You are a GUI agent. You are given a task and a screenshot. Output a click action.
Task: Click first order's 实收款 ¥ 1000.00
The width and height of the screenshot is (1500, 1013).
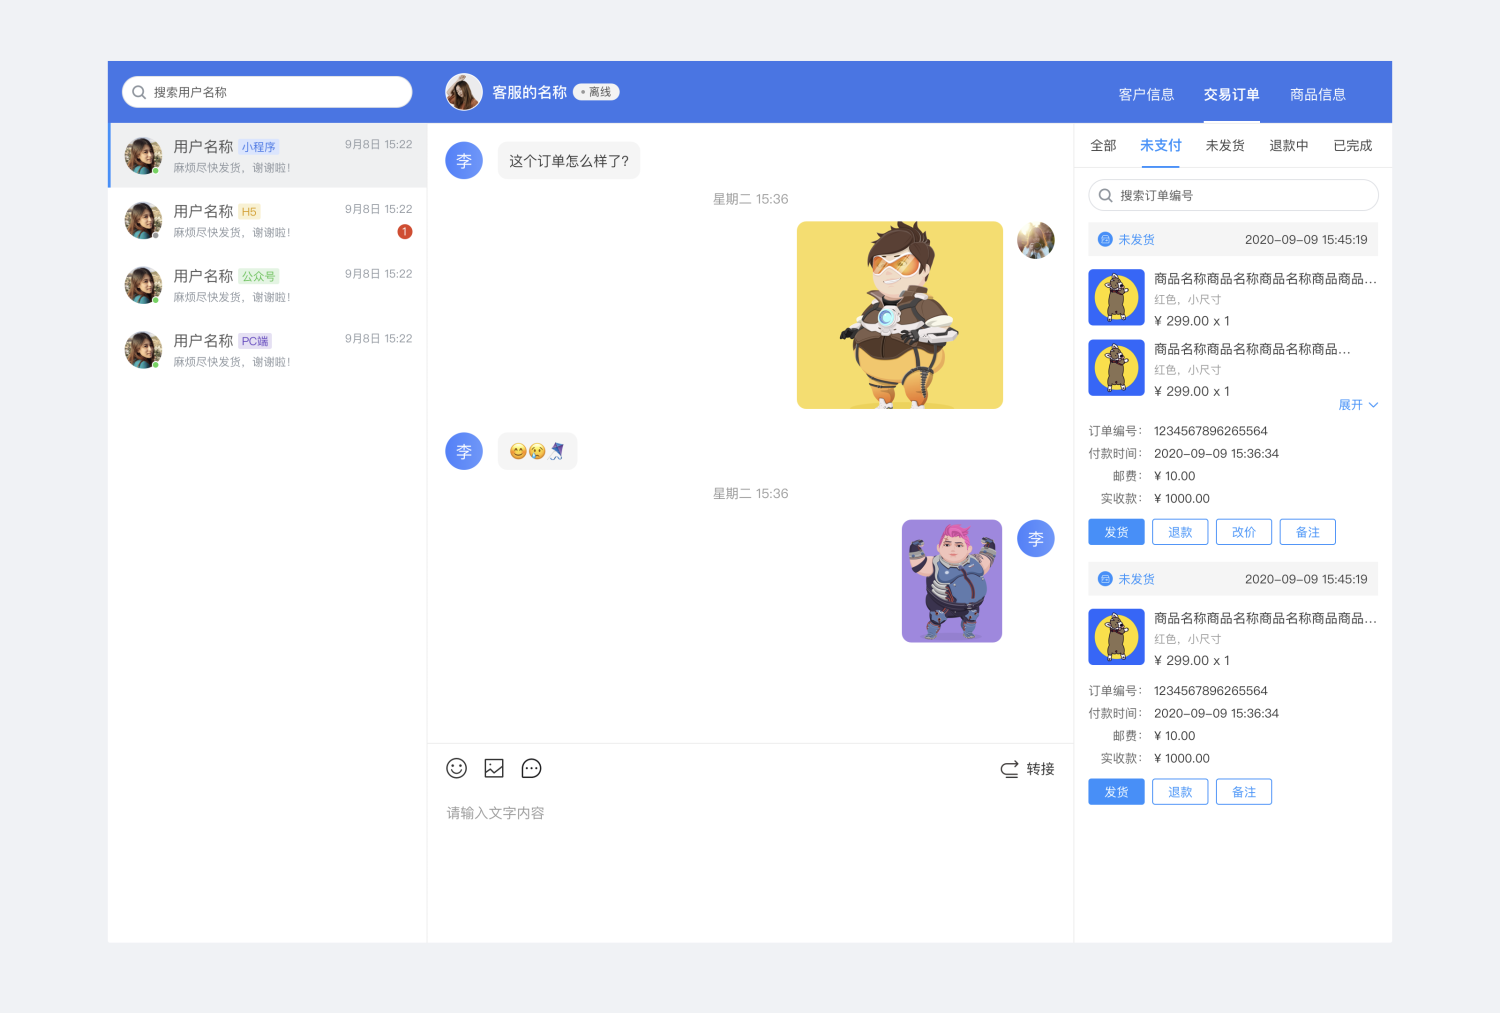point(1181,499)
